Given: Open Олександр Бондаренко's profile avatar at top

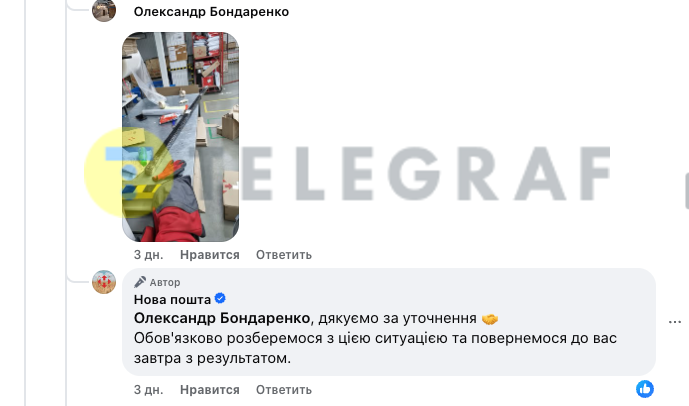Looking at the screenshot, I should [x=104, y=10].
